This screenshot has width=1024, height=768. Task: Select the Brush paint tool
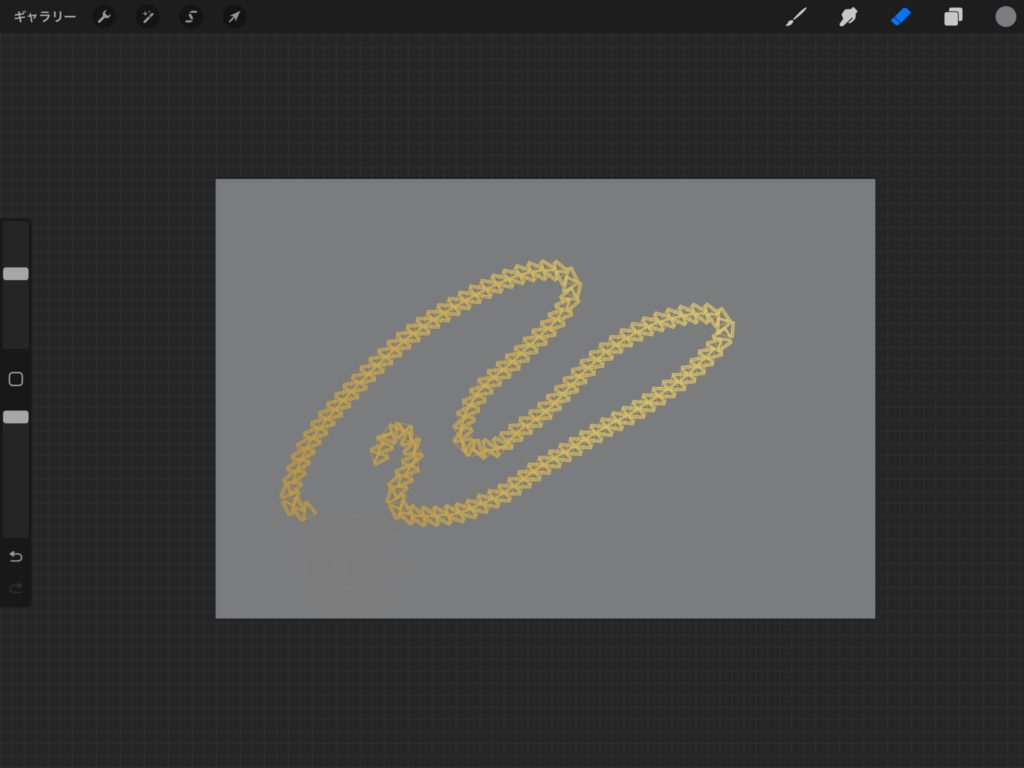tap(796, 17)
